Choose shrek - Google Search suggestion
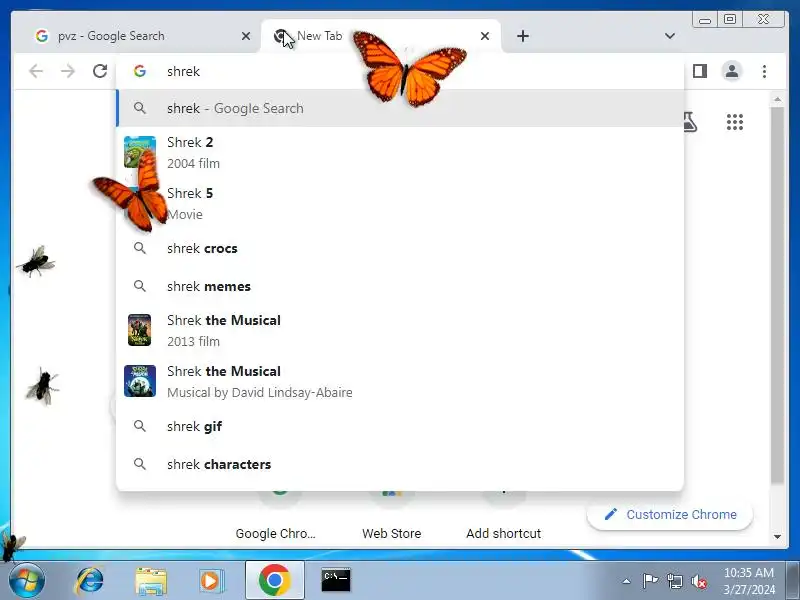The image size is (800, 600). [x=401, y=108]
